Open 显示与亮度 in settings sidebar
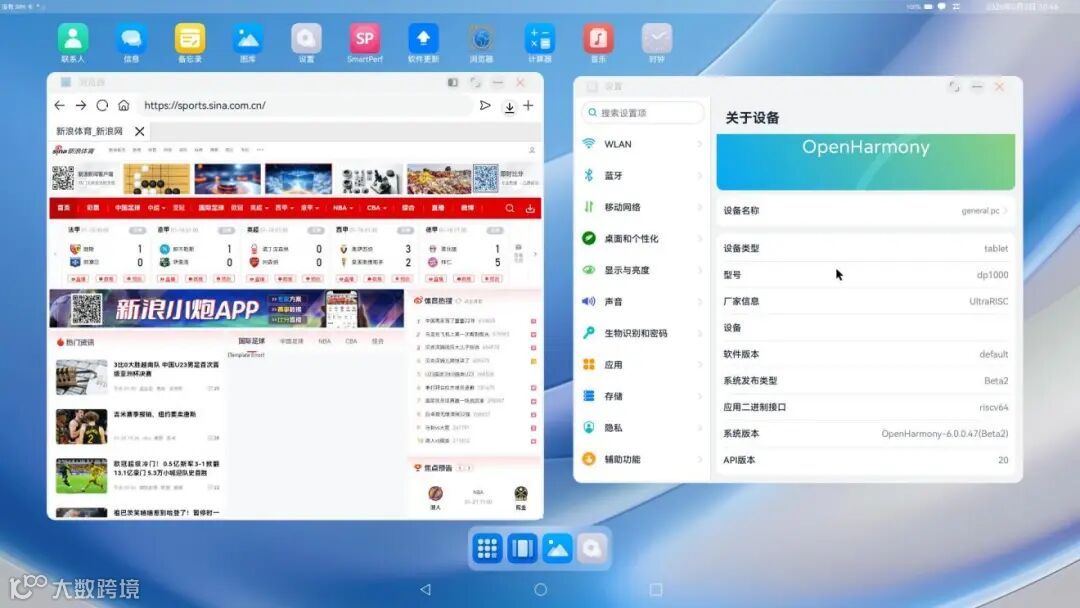 [x=642, y=270]
